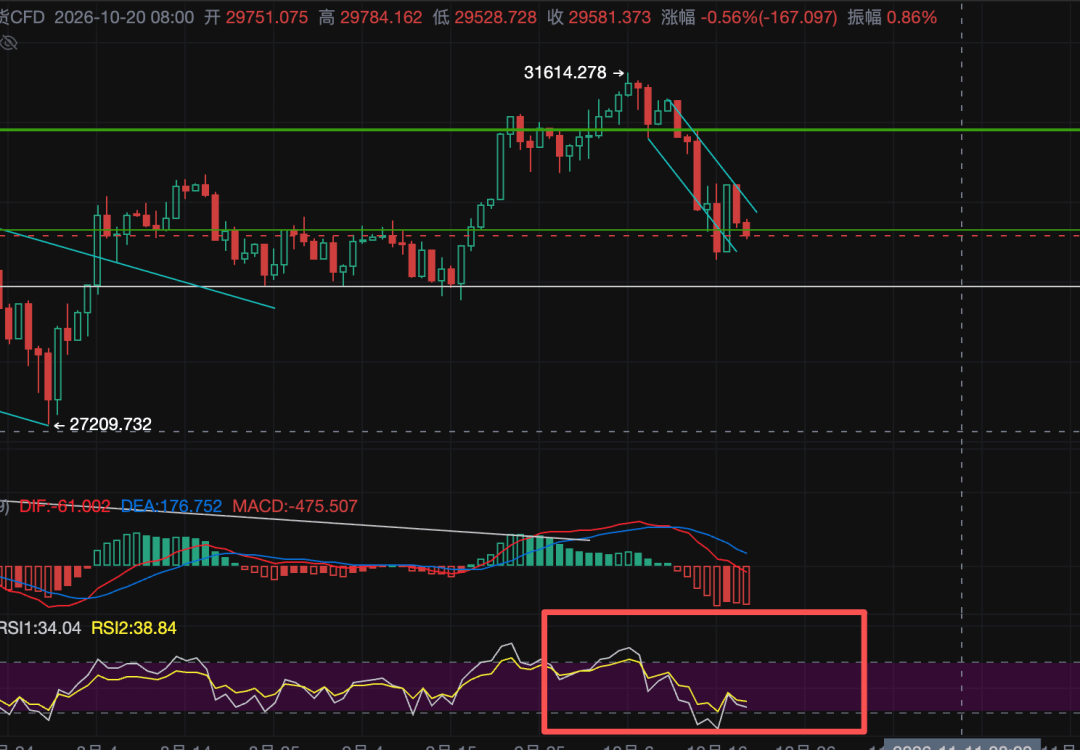Select the open price 29751.075
Screen dimensions: 1080x750
click(266, 18)
